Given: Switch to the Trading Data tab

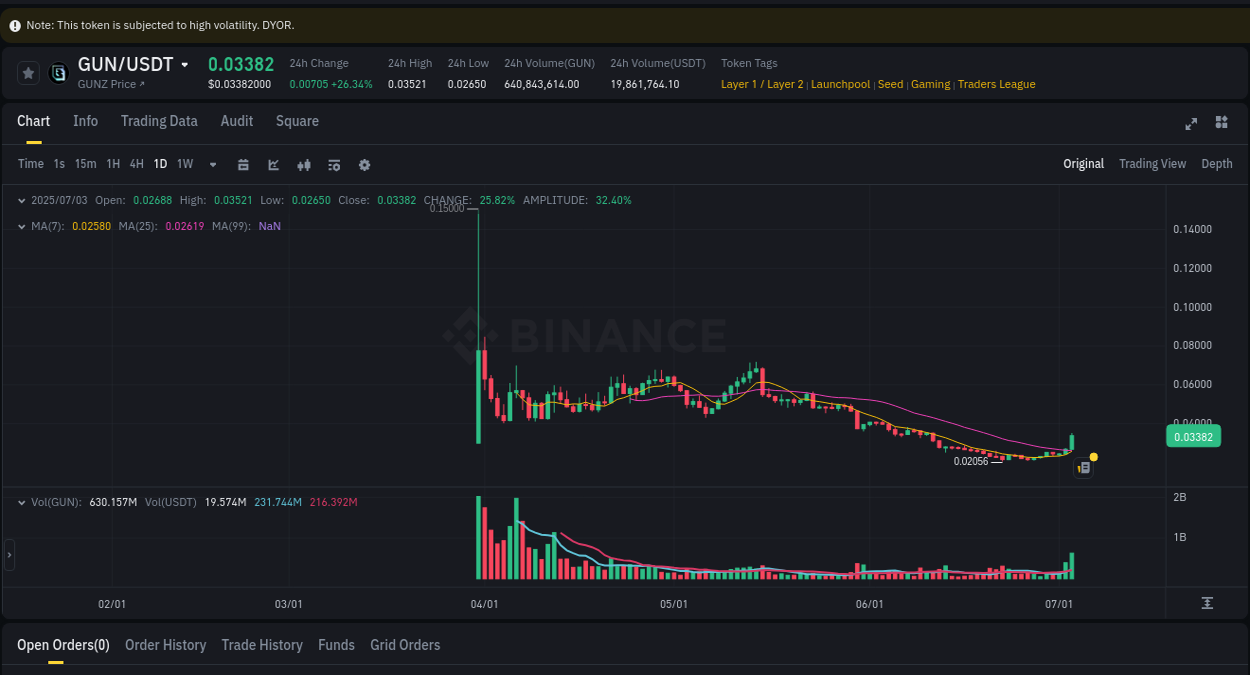Looking at the screenshot, I should pos(159,121).
